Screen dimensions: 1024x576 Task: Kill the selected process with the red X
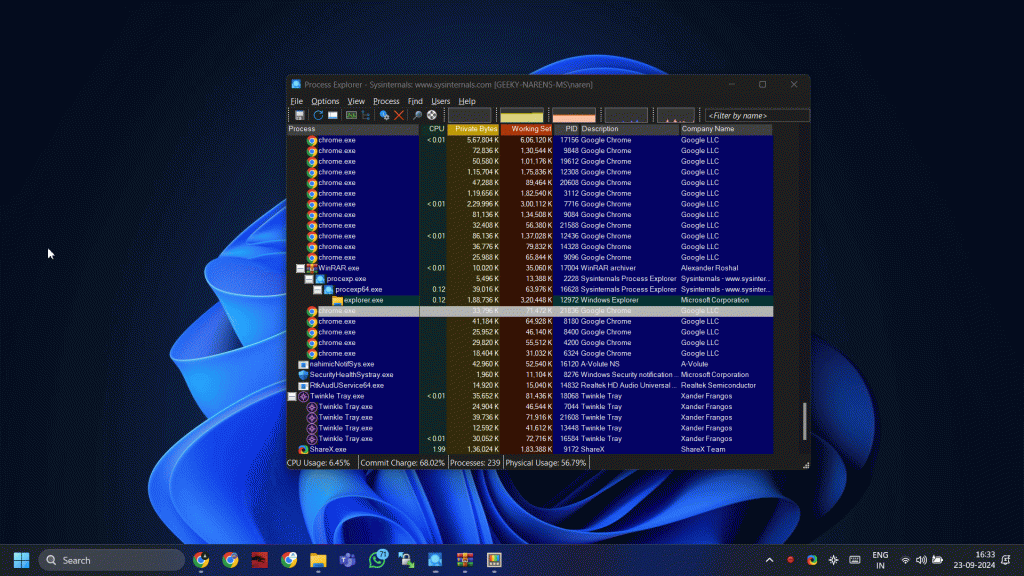pyautogui.click(x=398, y=113)
